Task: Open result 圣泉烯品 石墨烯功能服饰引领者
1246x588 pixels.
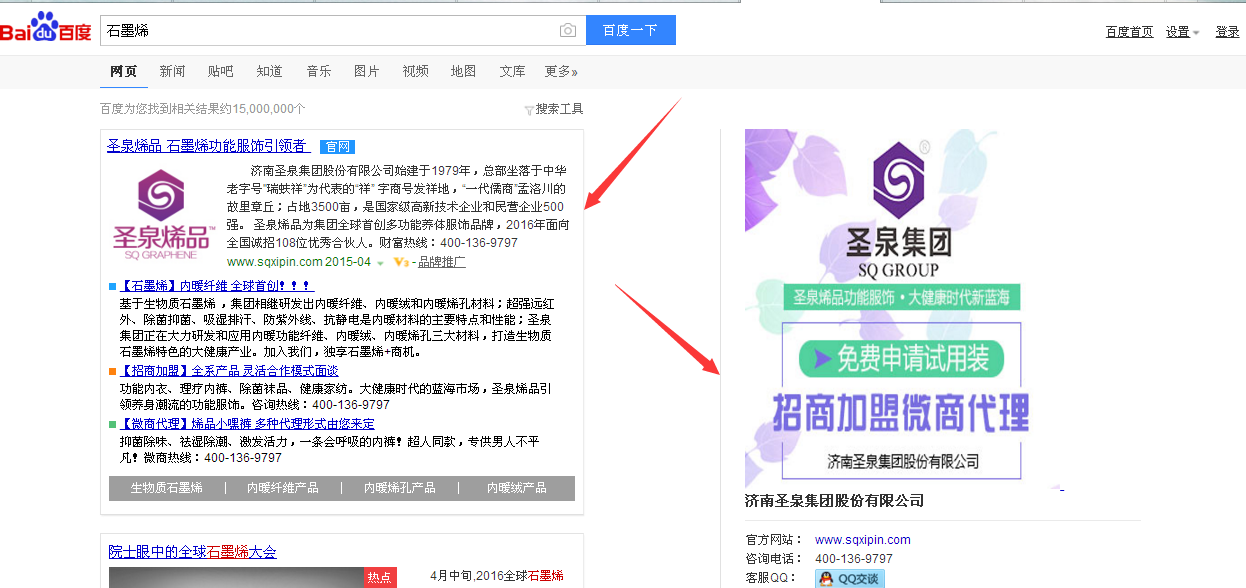Action: tap(208, 146)
